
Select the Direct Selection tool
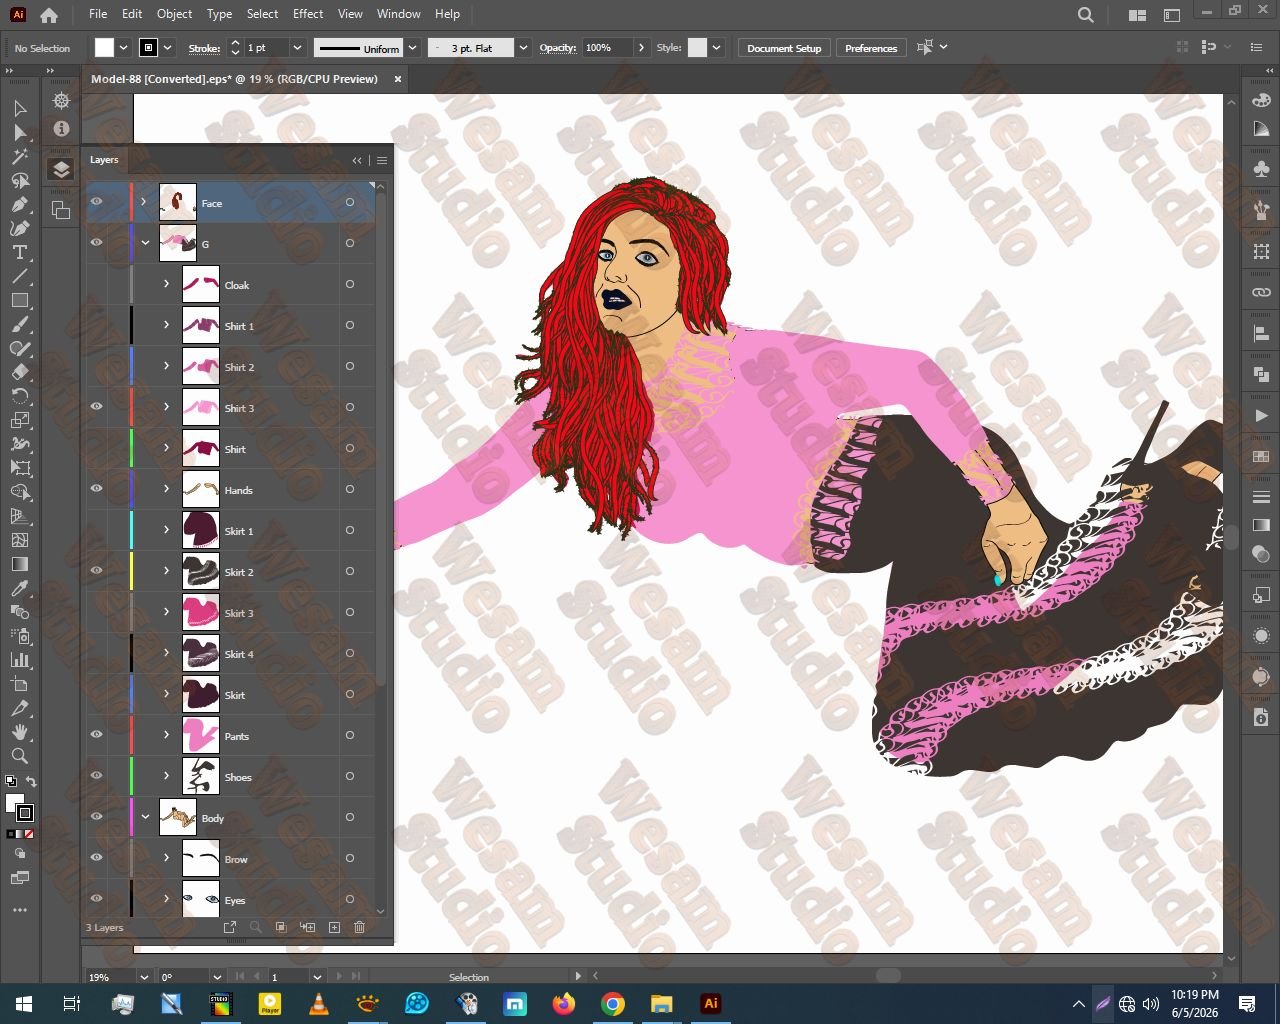tap(20, 132)
